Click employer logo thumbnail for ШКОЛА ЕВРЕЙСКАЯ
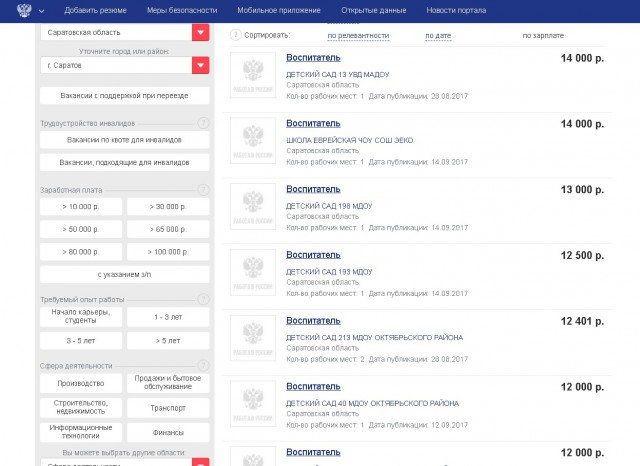This screenshot has width=640, height=466. click(253, 141)
